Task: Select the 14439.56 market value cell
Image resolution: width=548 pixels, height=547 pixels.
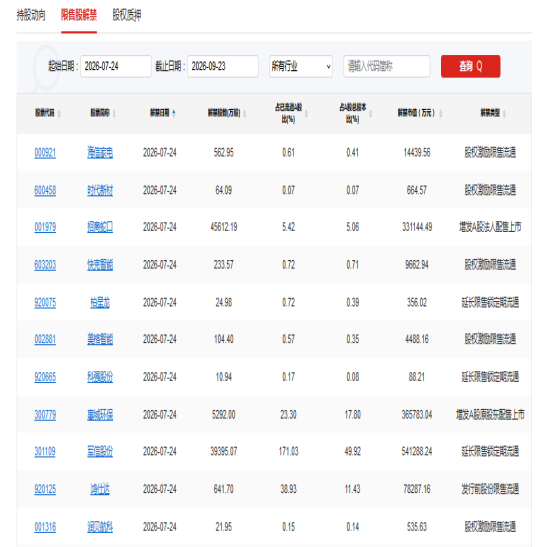Action: [x=417, y=153]
